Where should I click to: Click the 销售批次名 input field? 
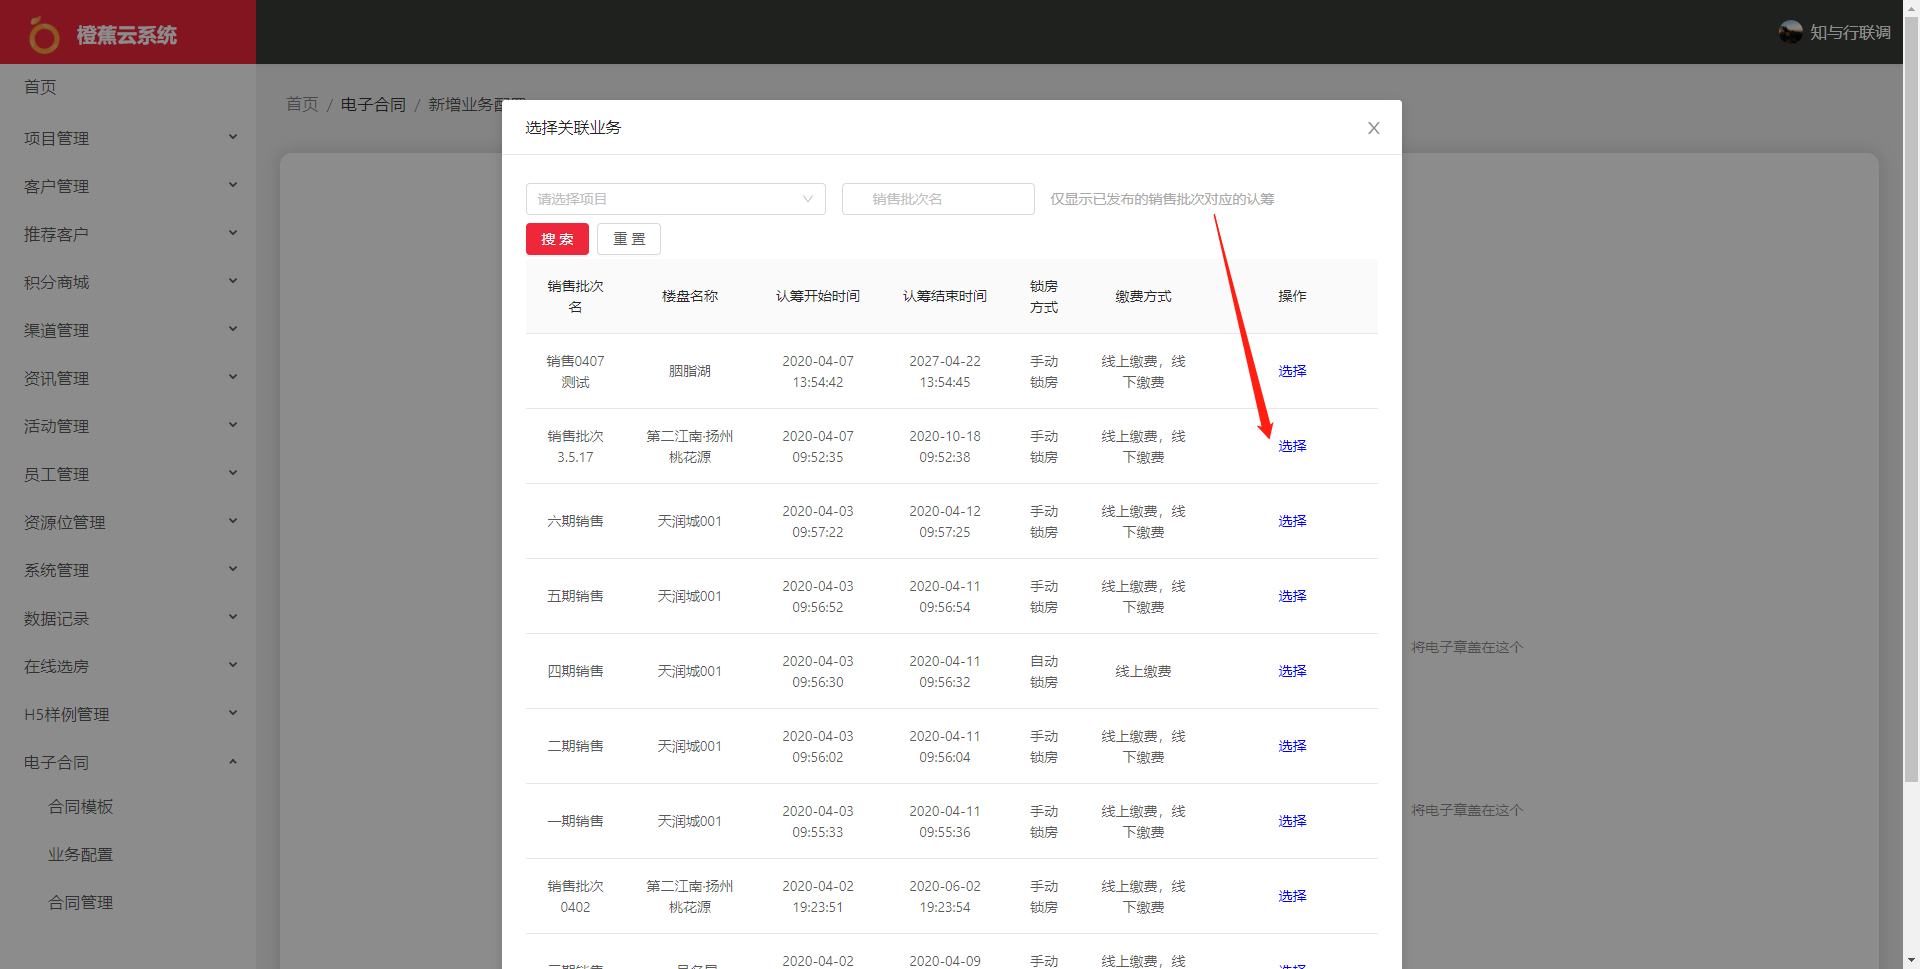pos(938,199)
